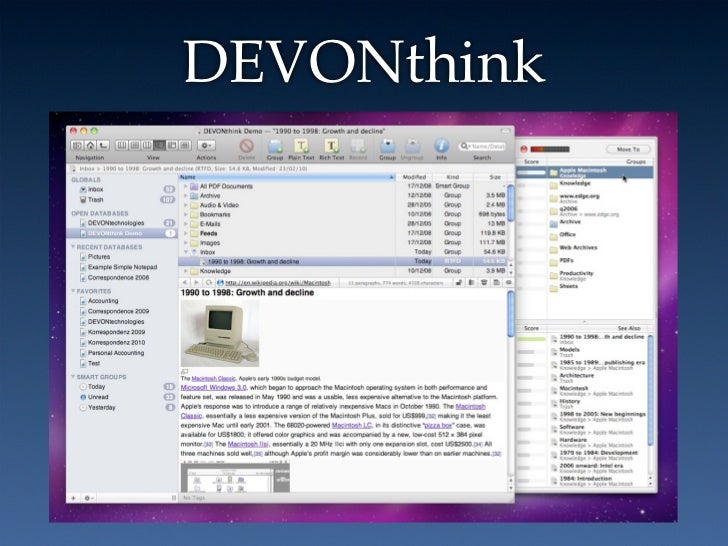Viewport: 728px width, 546px height.
Task: Select DEVONtechnologies under Open Databases
Action: (116, 223)
